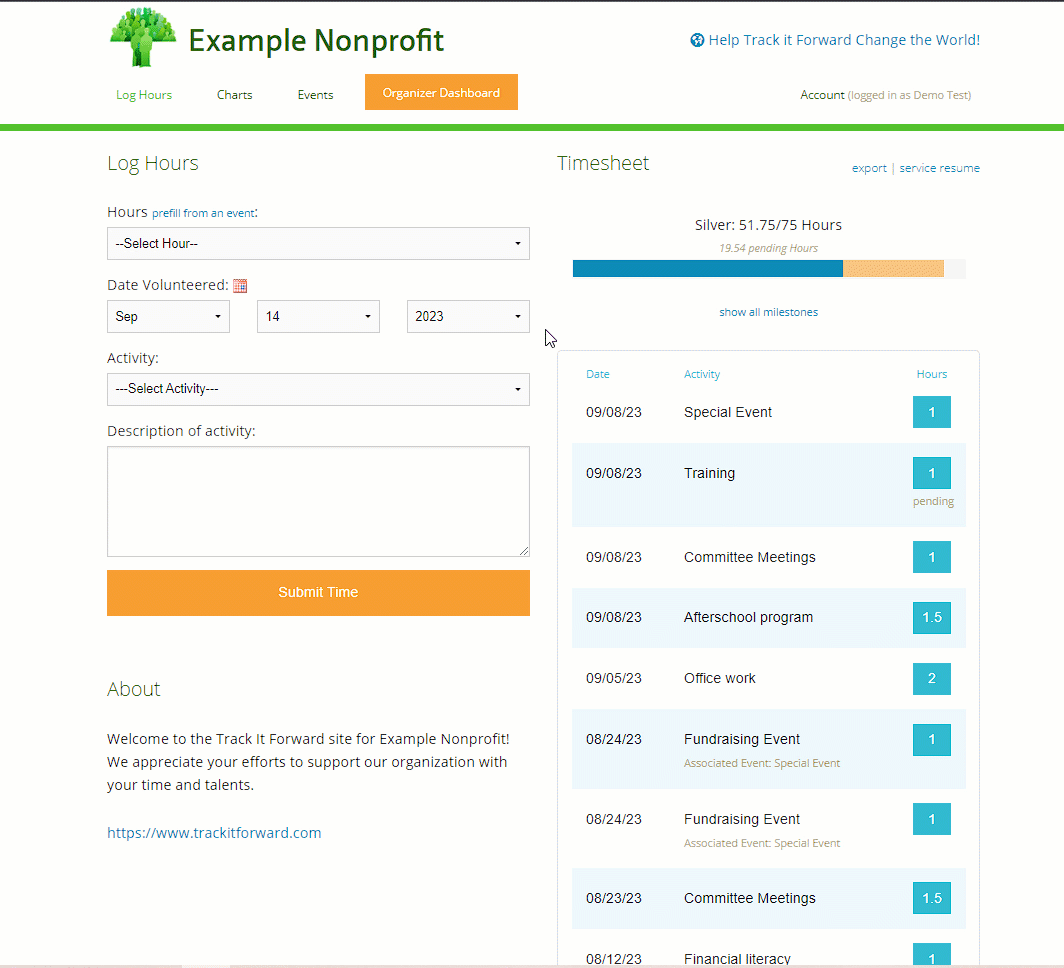
Task: Click the hours badge for Special Event 09/08/23
Action: coord(932,412)
